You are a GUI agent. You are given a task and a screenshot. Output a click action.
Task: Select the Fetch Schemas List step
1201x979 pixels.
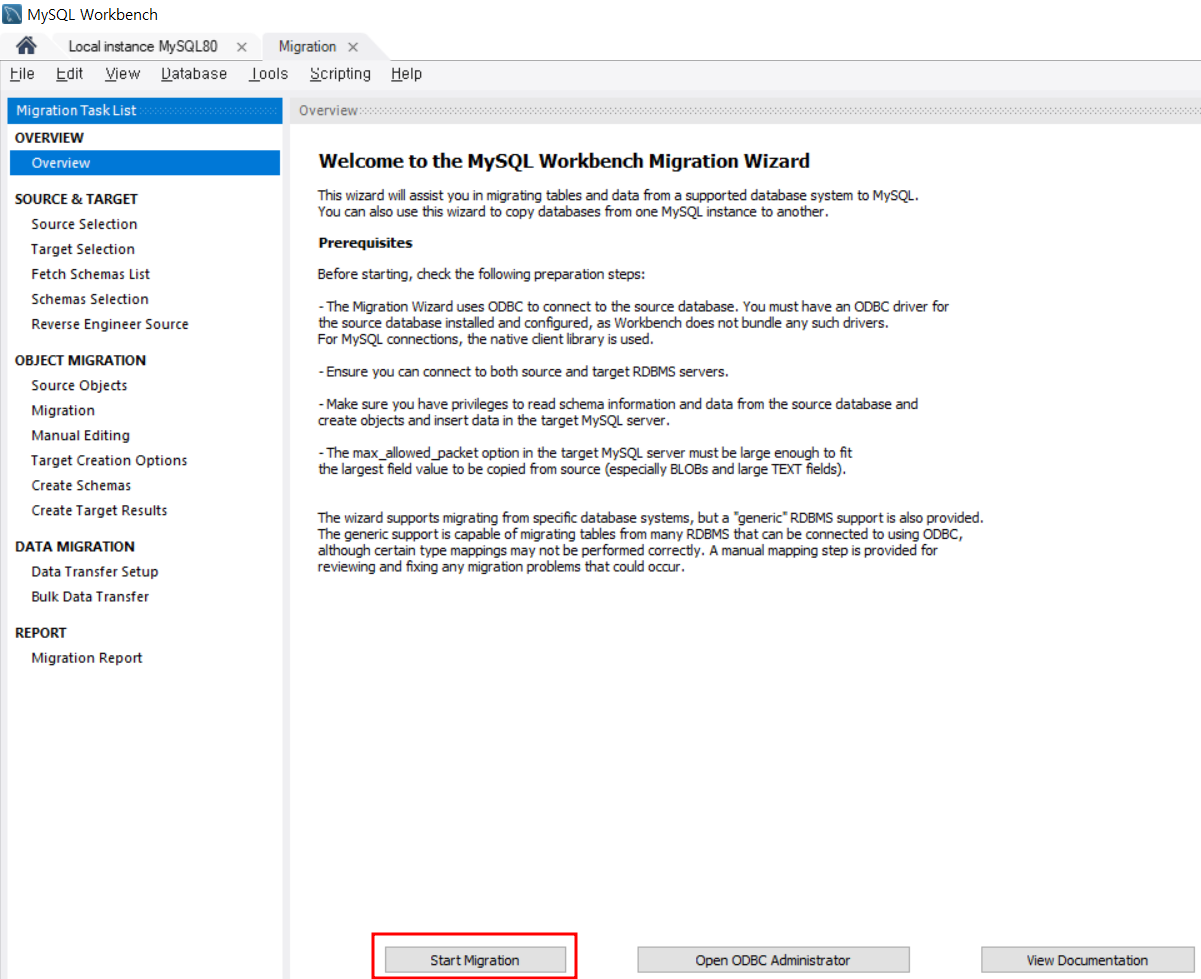pyautogui.click(x=91, y=274)
